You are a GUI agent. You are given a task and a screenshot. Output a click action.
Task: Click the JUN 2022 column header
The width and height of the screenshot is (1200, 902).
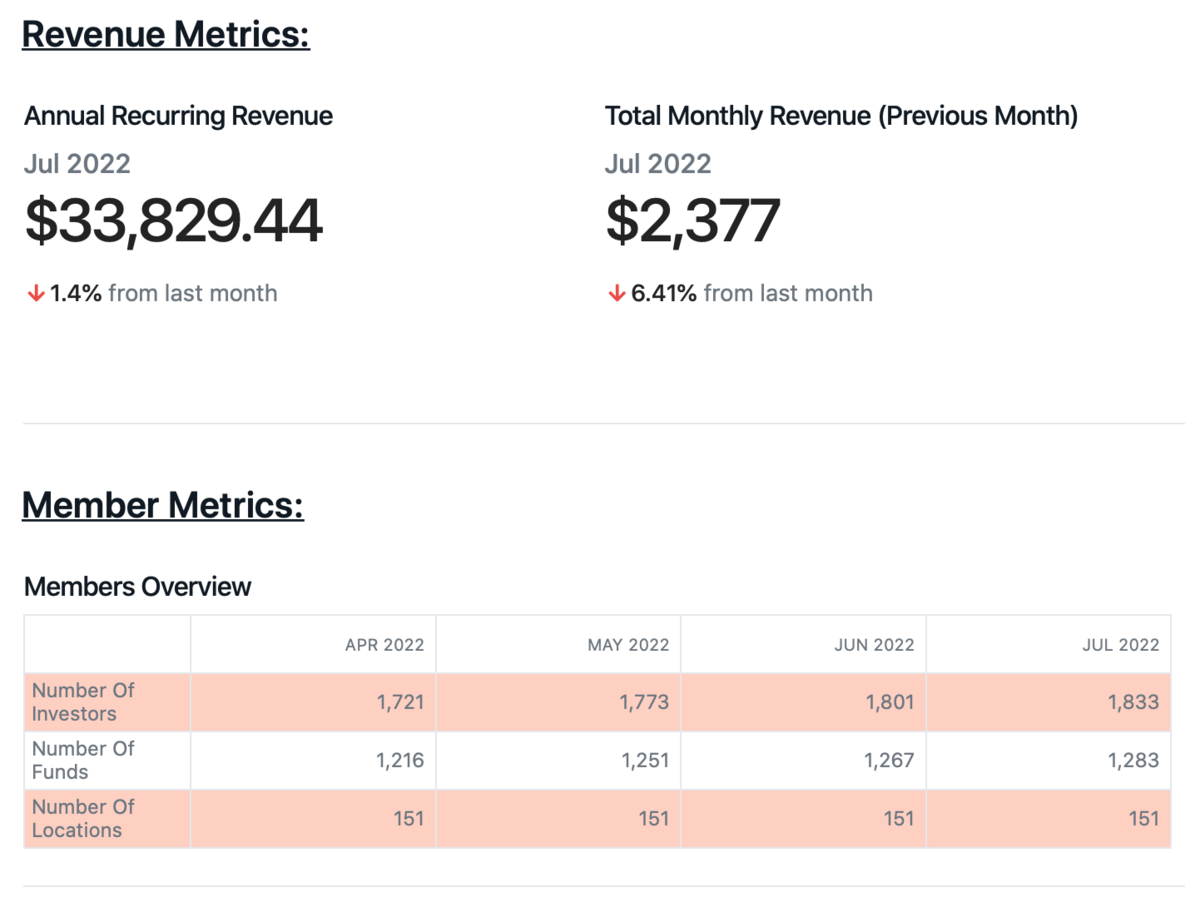point(874,645)
